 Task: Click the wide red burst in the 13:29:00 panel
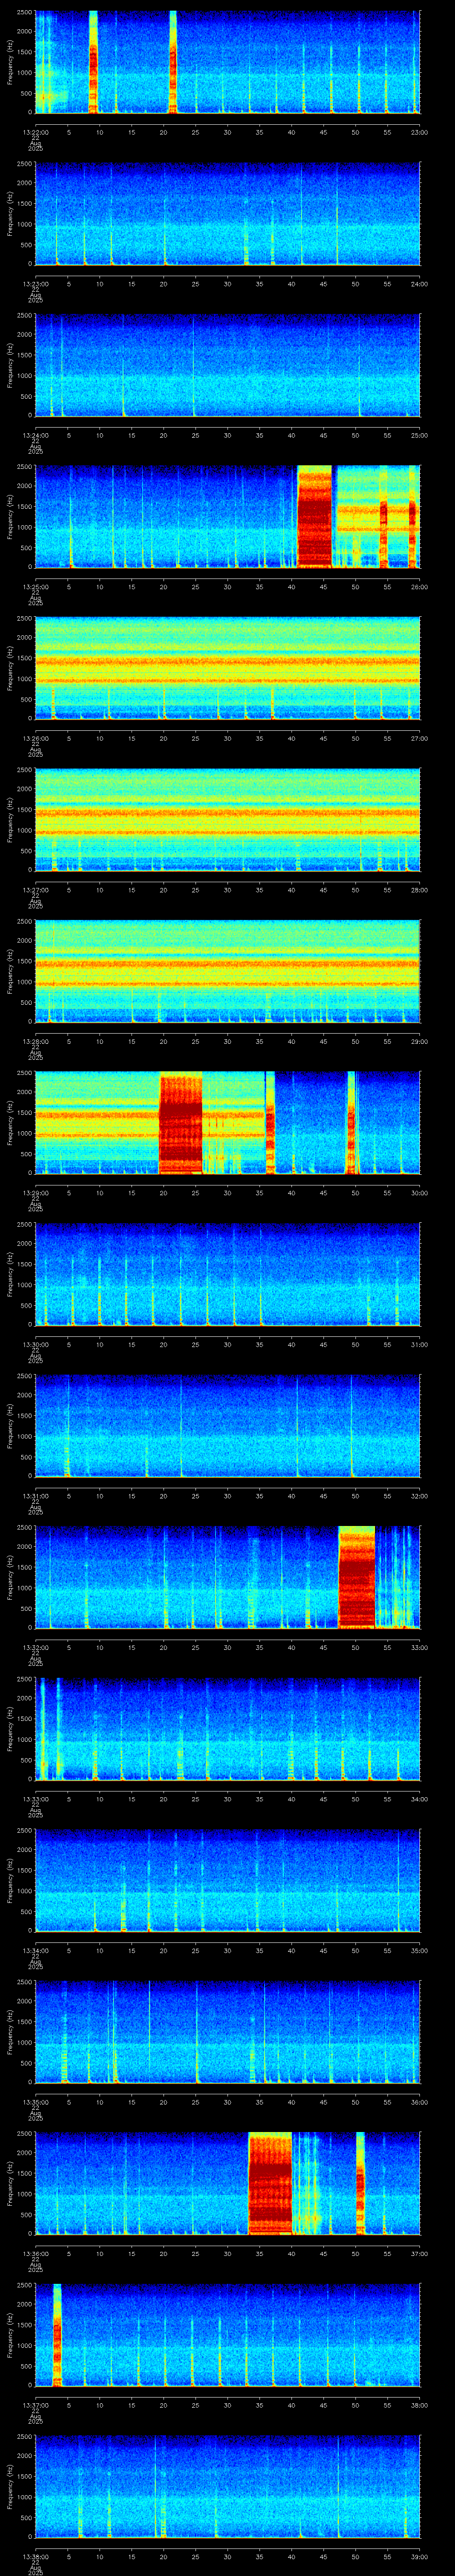[x=181, y=1122]
